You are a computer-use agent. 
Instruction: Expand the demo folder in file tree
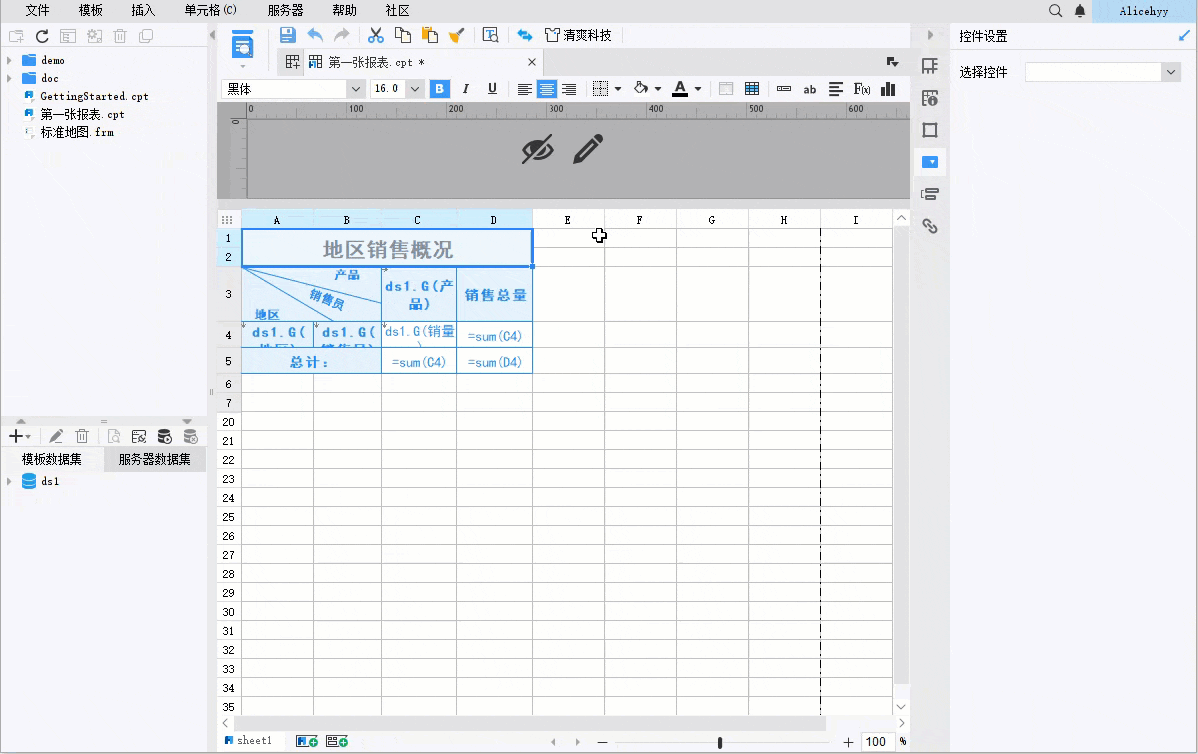[9, 60]
